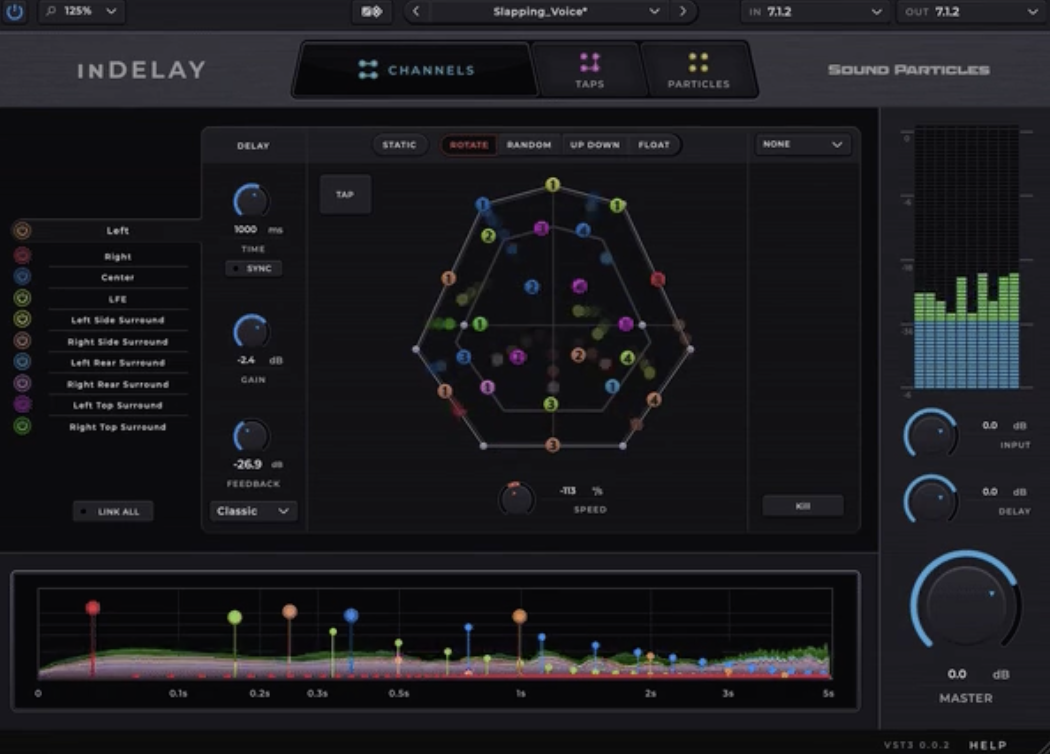Click the Left channel heart icon
Viewport: 1050px width, 754px height.
tap(22, 230)
